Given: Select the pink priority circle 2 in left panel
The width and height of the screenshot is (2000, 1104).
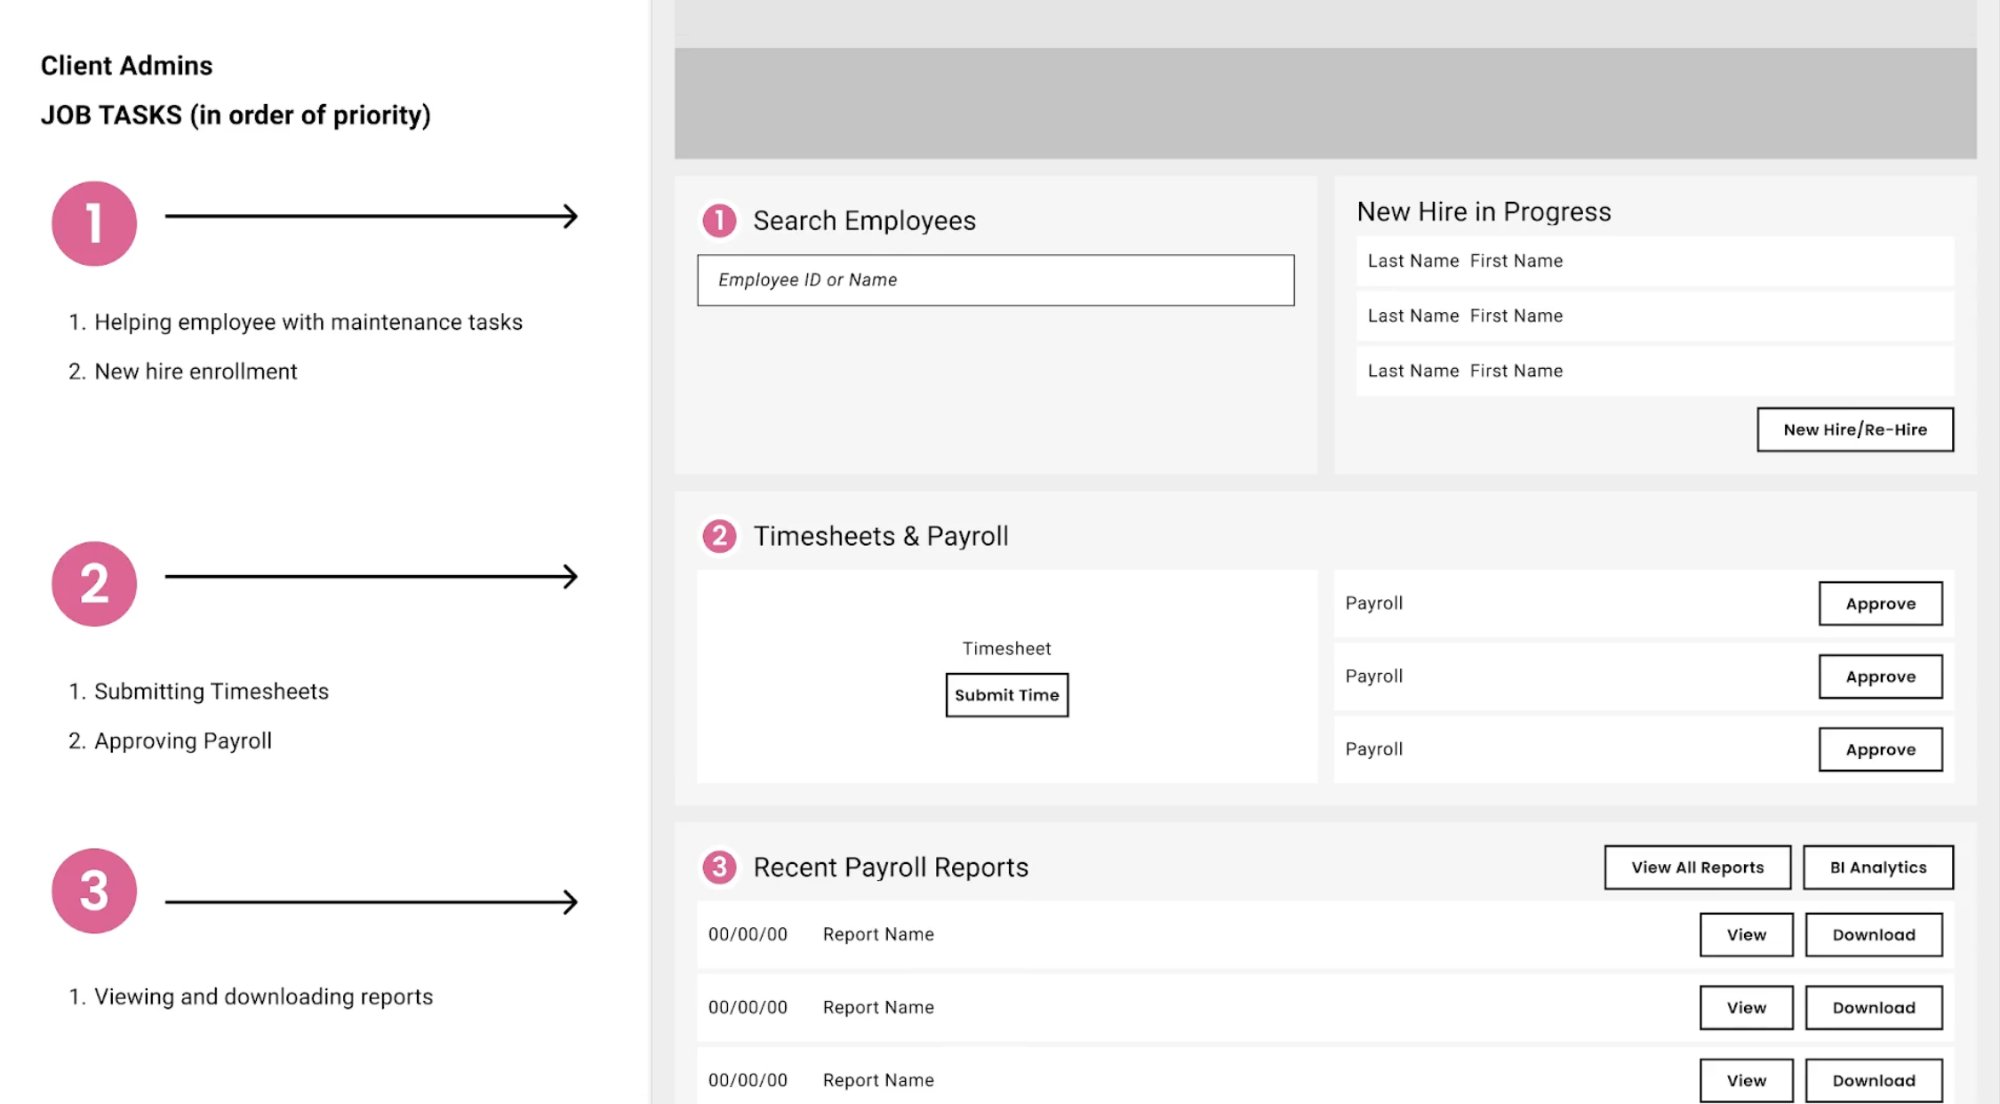Looking at the screenshot, I should [x=93, y=584].
